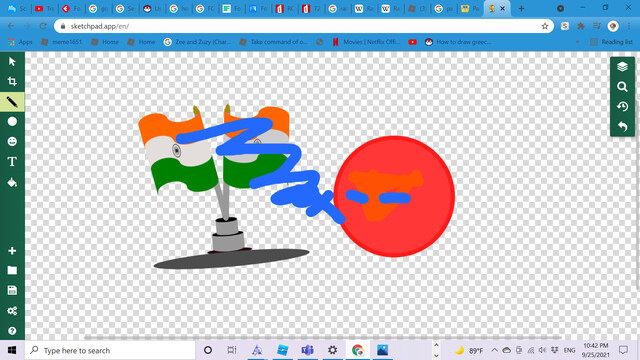The image size is (640, 360).
Task: Pick the Shapes circle tool
Action: coord(12,121)
